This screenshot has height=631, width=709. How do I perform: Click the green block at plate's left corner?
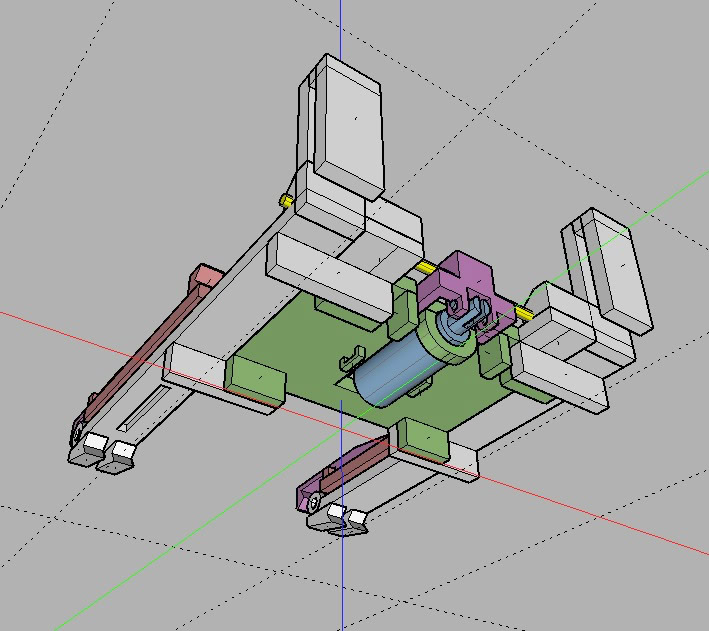254,376
